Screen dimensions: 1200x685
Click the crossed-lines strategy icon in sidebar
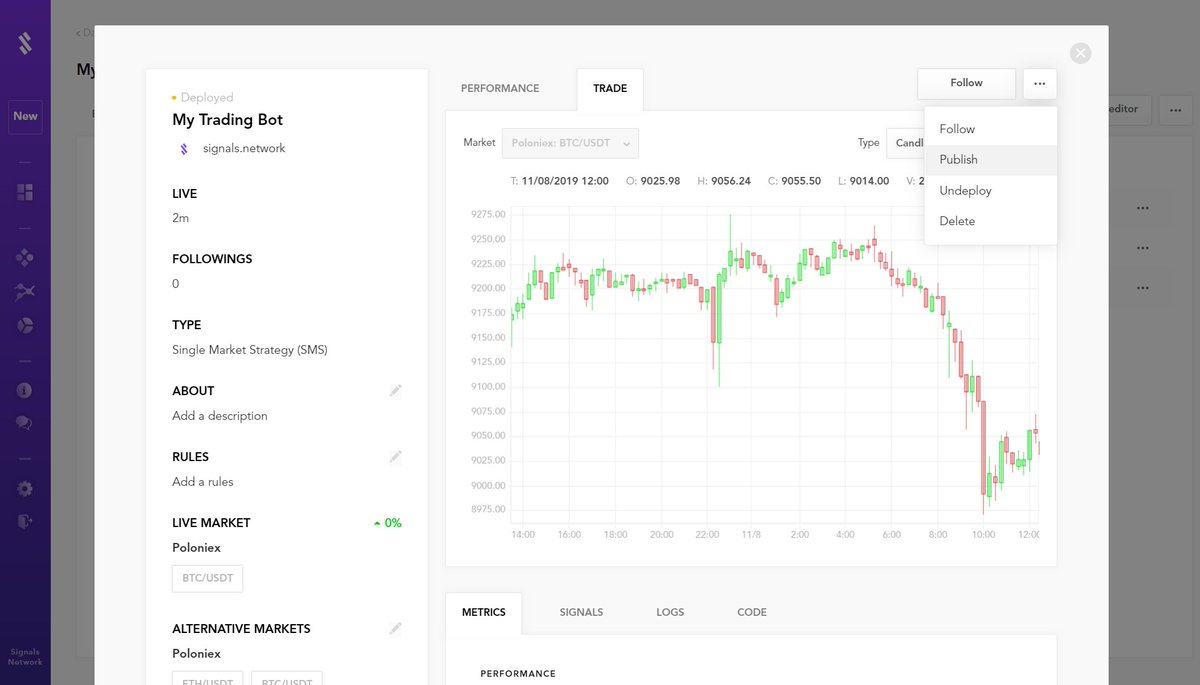(x=25, y=291)
